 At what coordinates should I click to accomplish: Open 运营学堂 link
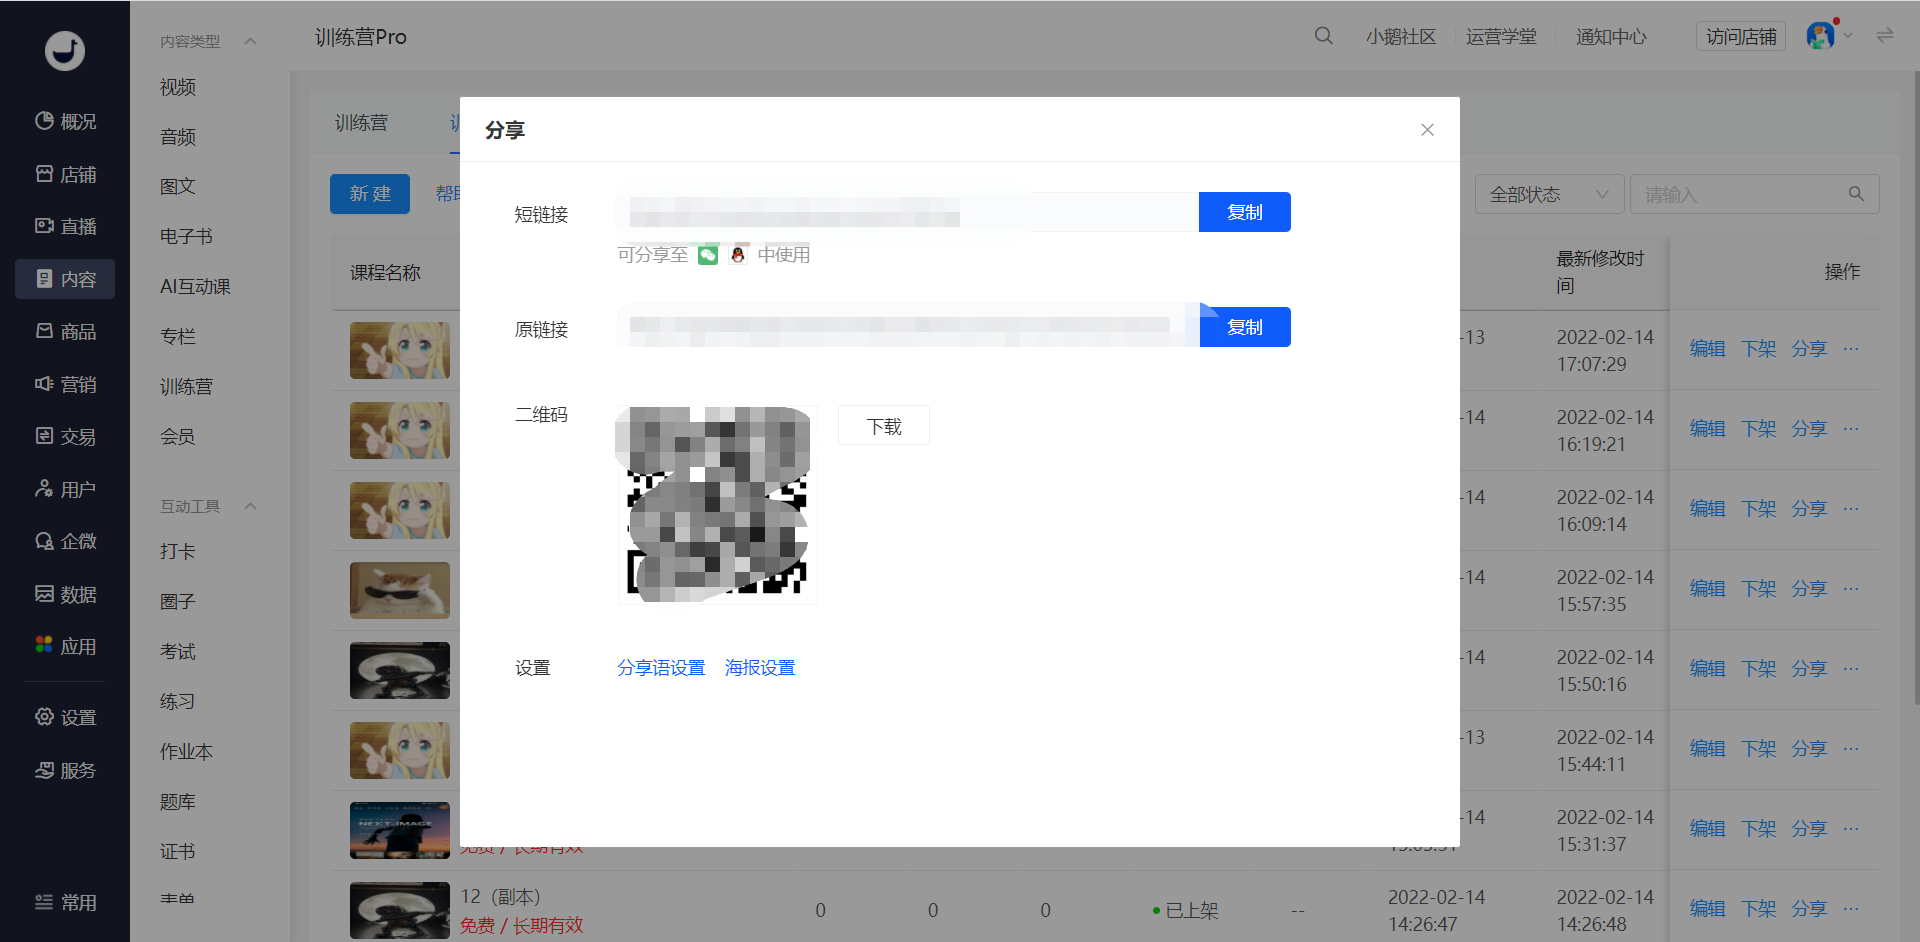click(1501, 36)
